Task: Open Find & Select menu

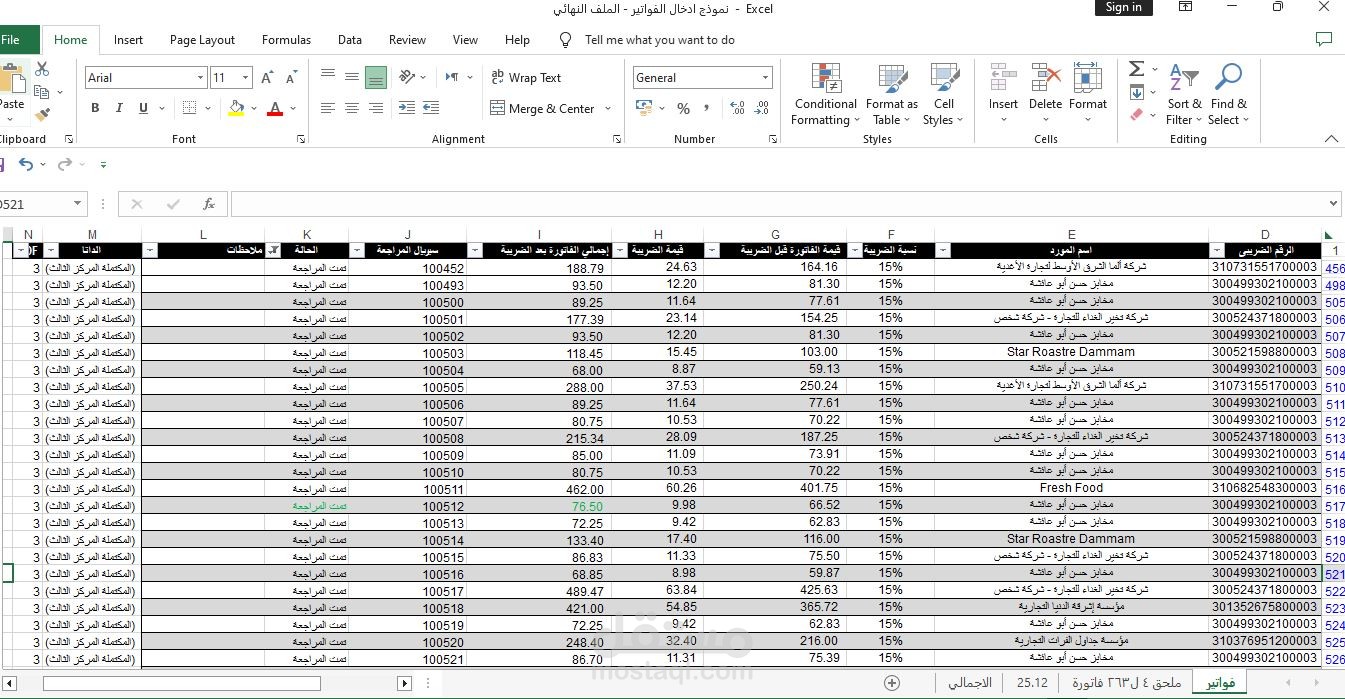Action: 1228,95
